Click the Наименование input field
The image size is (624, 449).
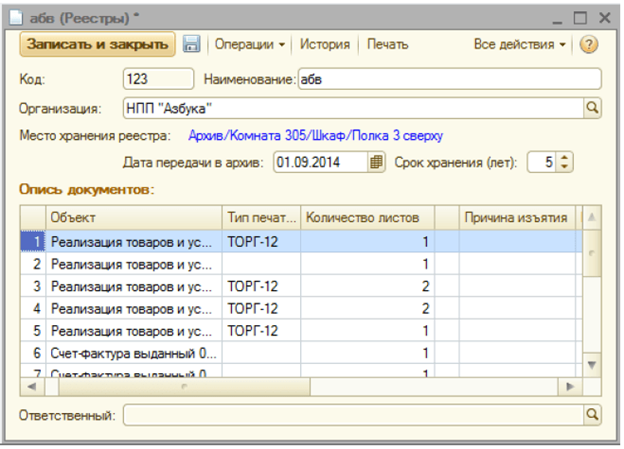[x=448, y=79]
